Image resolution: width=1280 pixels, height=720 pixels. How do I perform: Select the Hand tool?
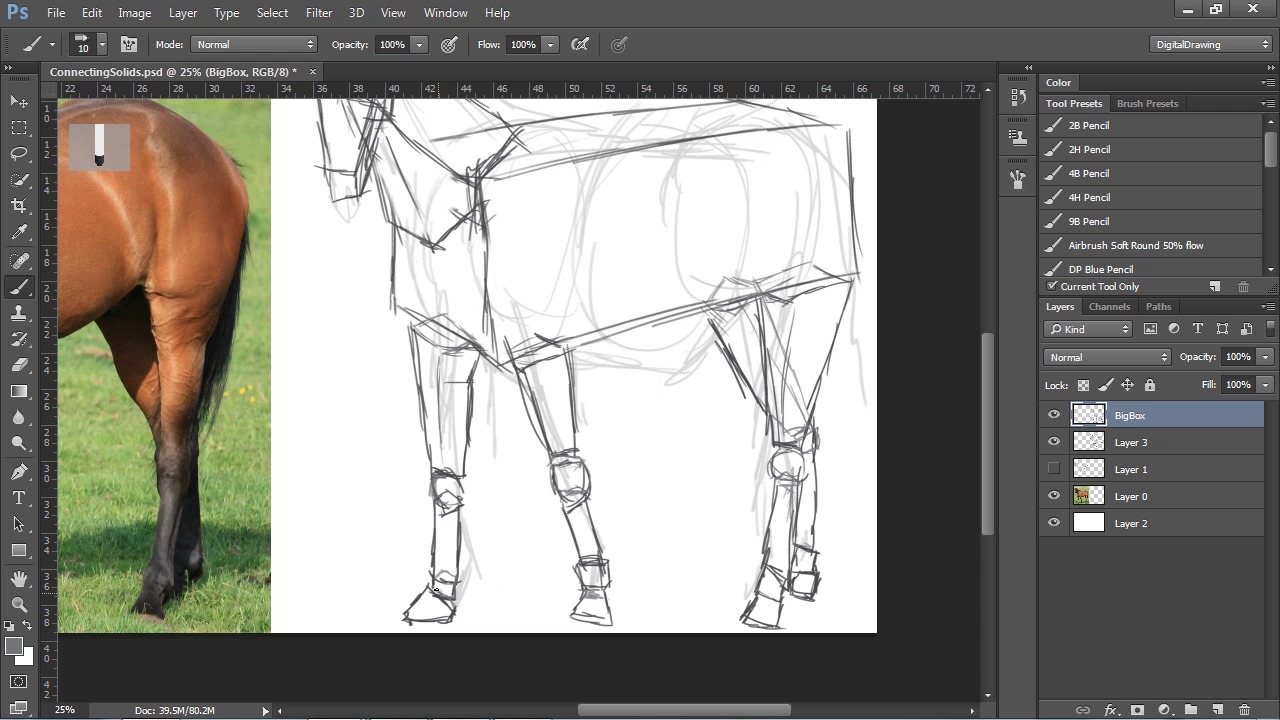pos(19,579)
